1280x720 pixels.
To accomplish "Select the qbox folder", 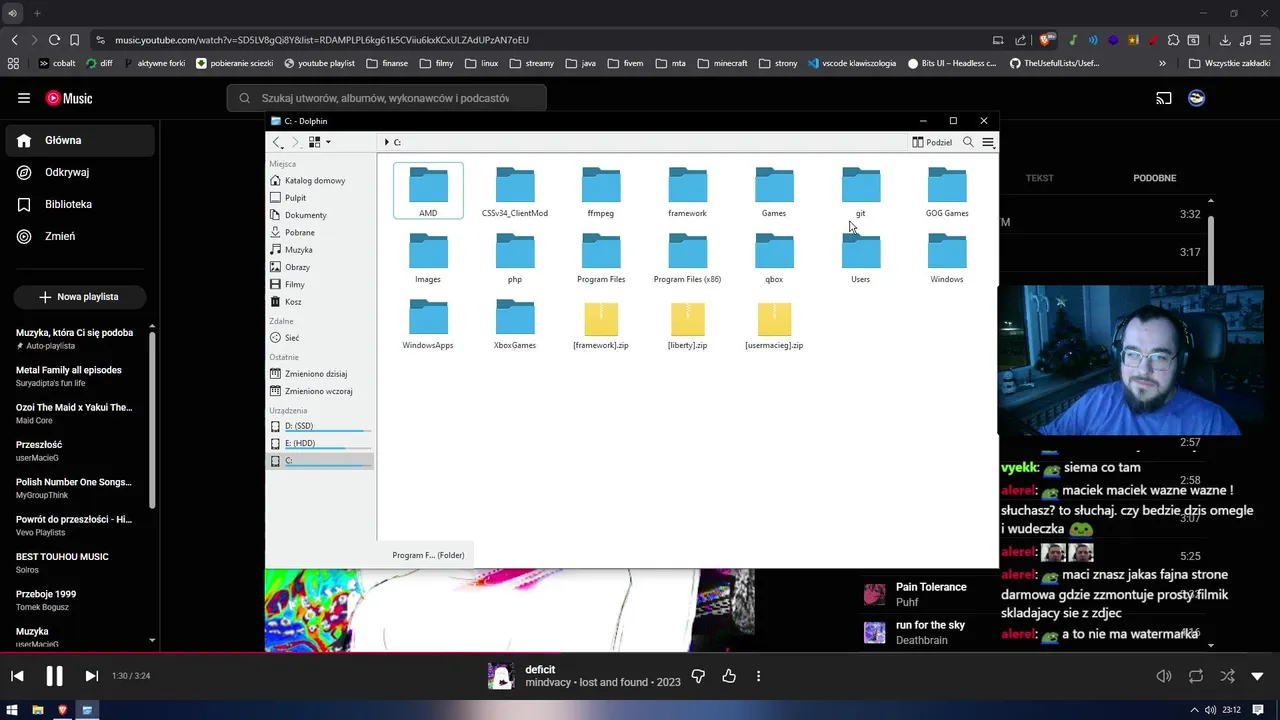I will coord(774,256).
